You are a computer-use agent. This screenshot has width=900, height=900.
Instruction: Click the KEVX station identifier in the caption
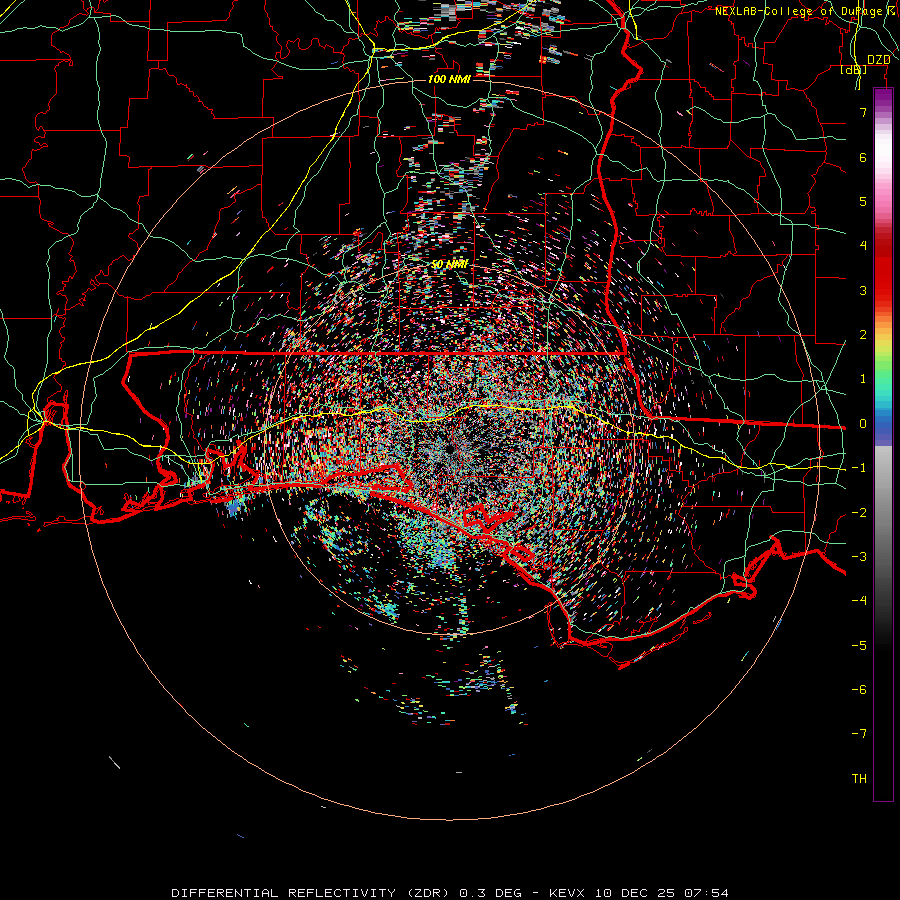coord(568,893)
